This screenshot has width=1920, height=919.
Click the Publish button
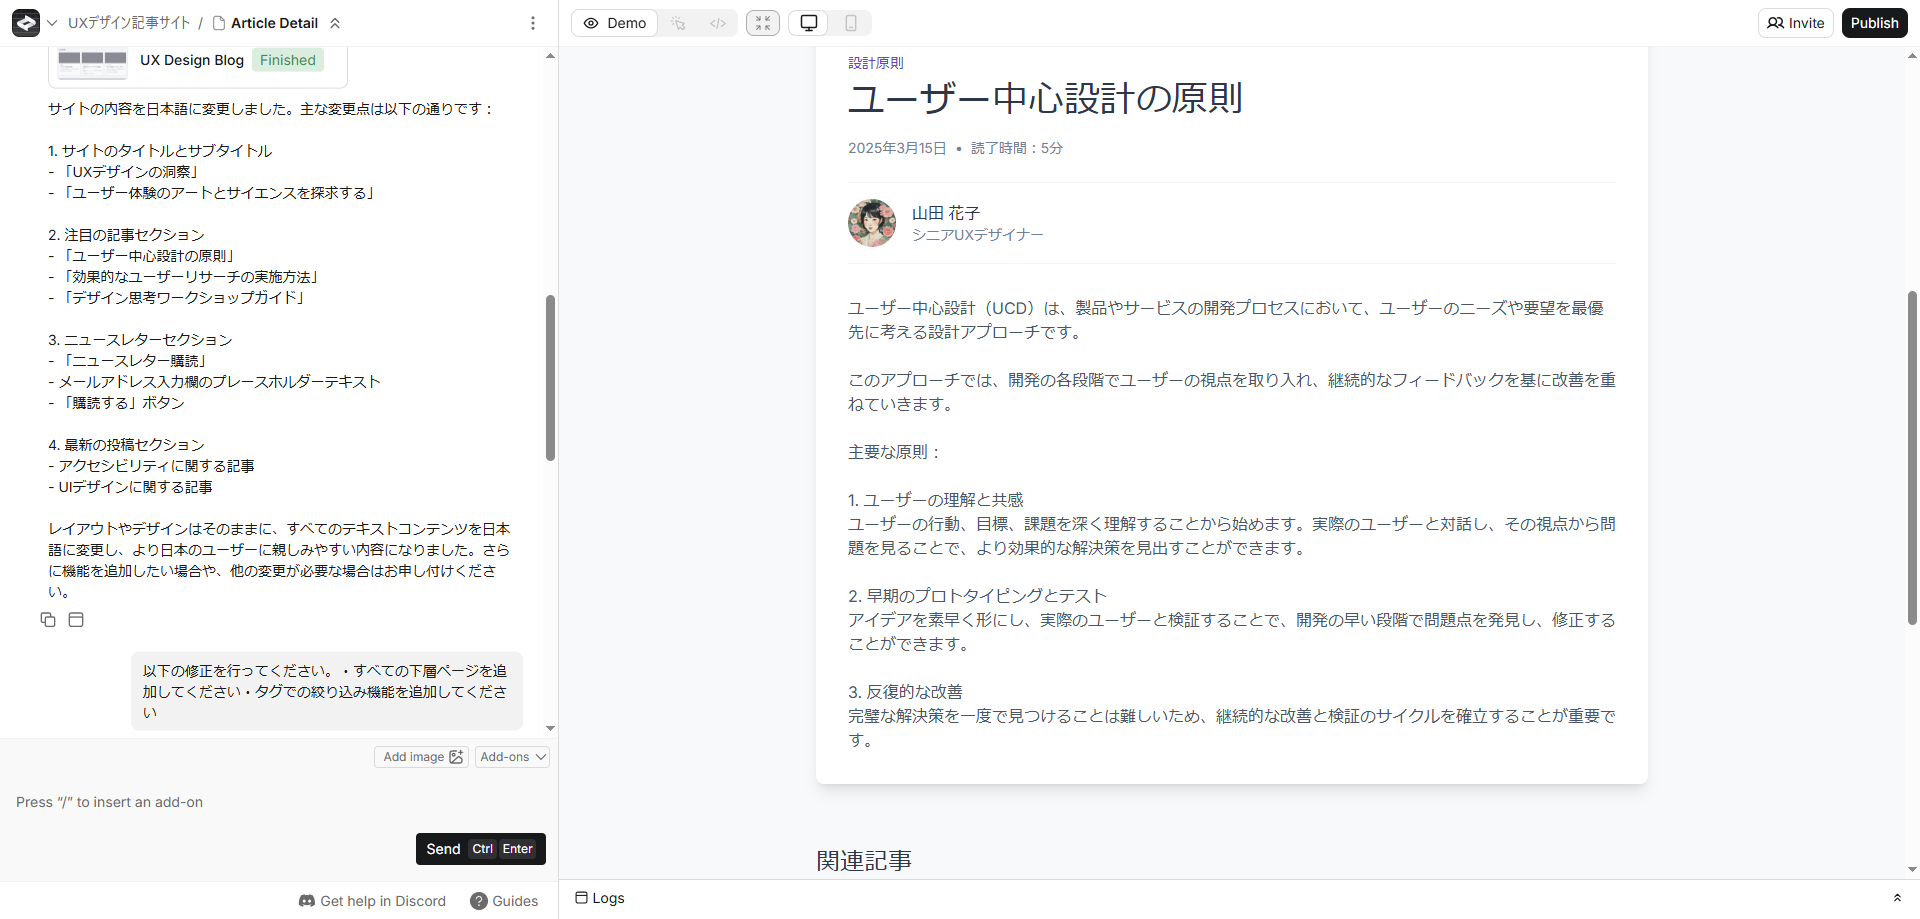pos(1873,23)
